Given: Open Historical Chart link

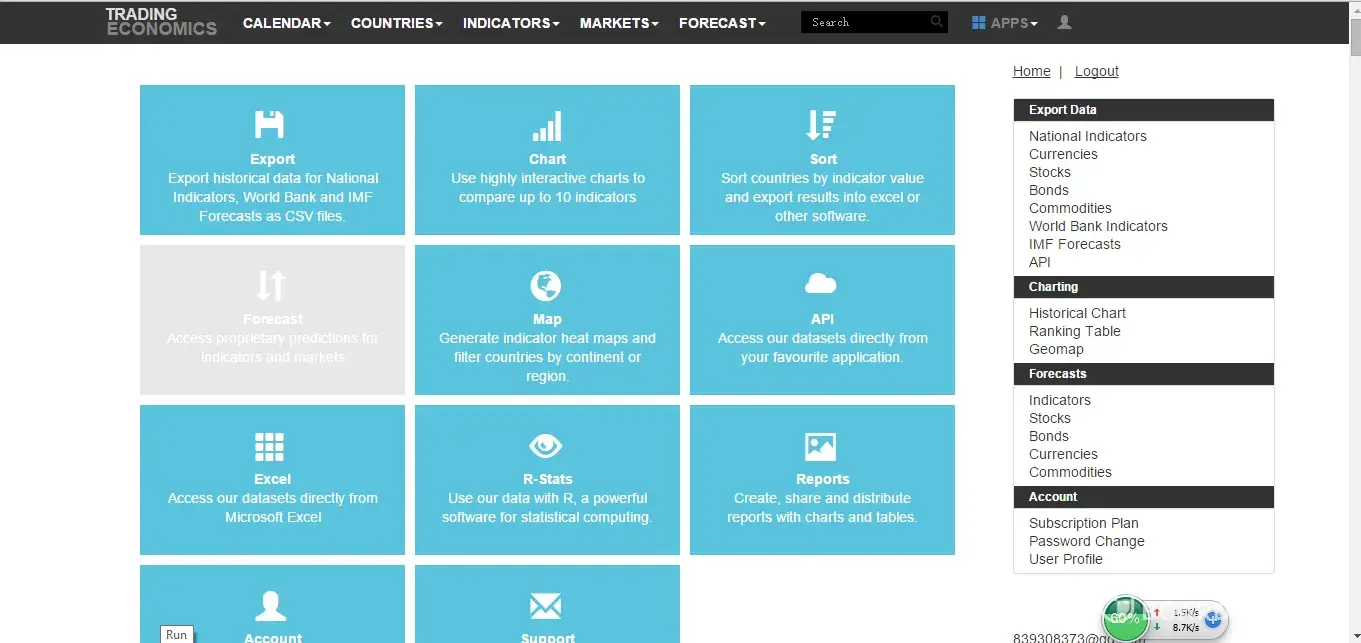Looking at the screenshot, I should coord(1078,313).
